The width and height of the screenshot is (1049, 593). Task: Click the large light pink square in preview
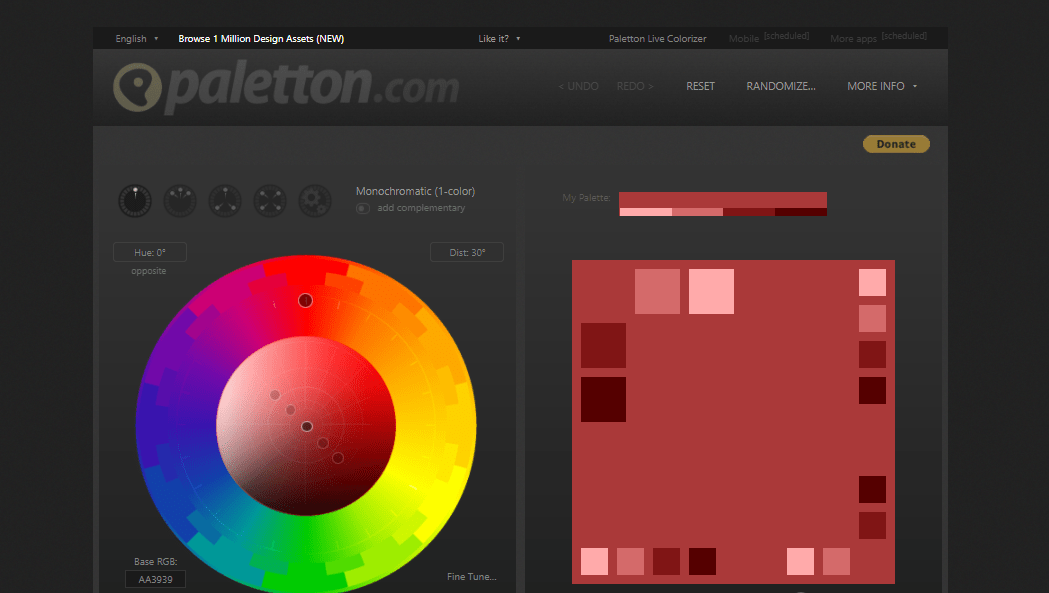pos(711,291)
